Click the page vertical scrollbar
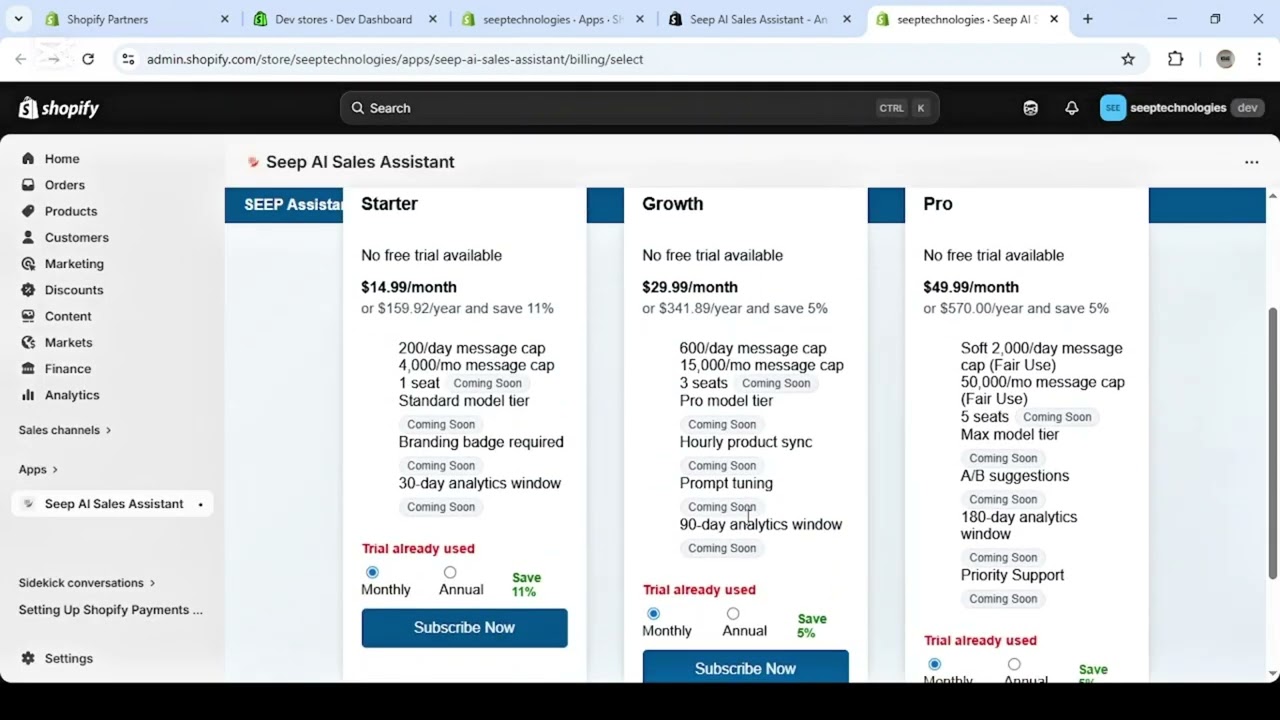This screenshot has width=1280, height=720. coord(1272,443)
